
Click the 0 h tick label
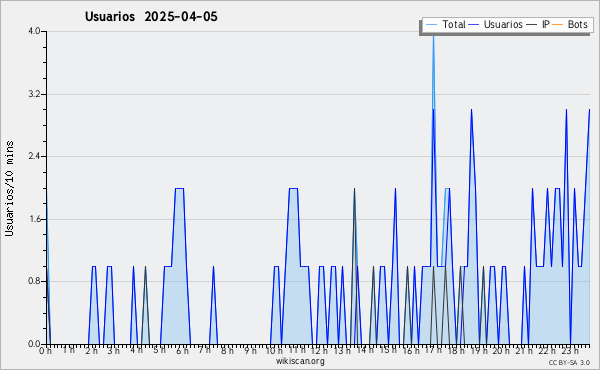pos(45,351)
